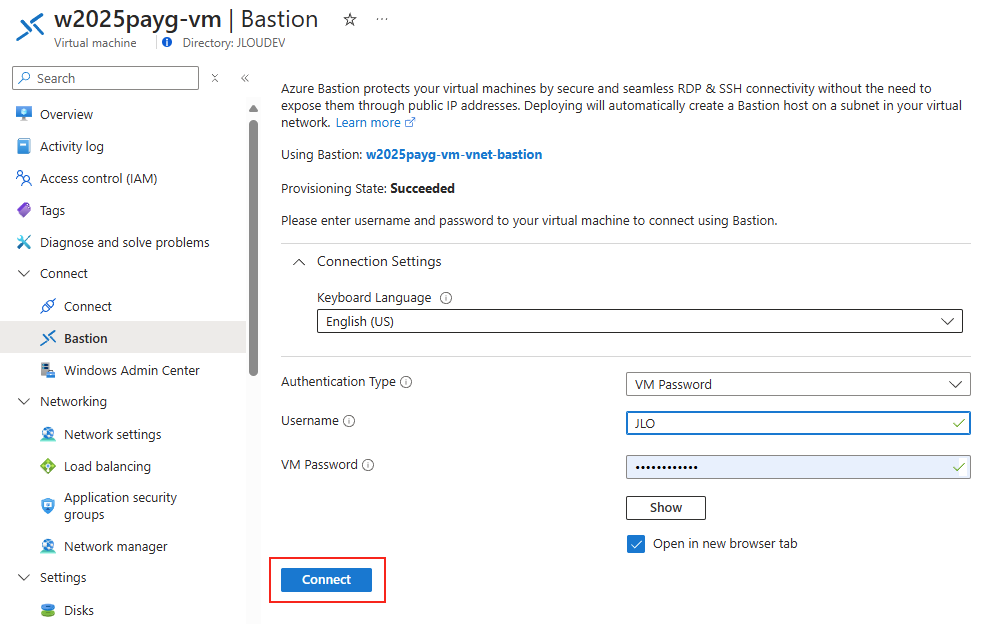Click the Overview monitor icon

coord(24,114)
